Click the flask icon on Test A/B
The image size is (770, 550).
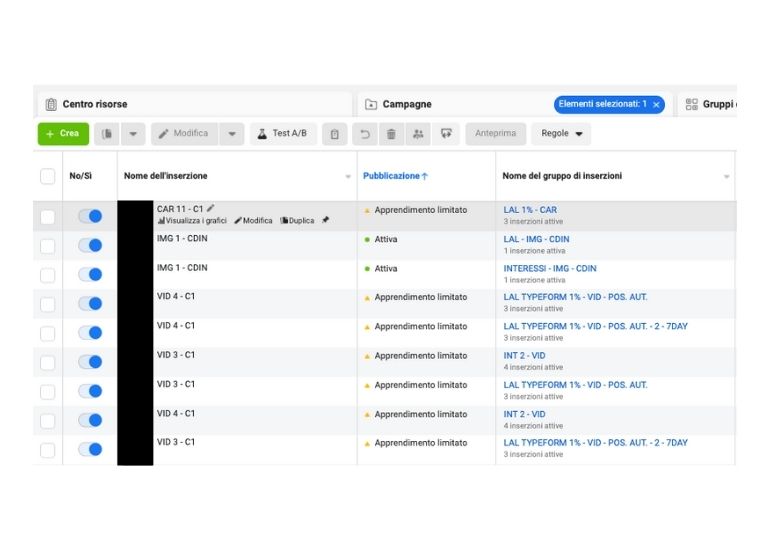[x=262, y=134]
